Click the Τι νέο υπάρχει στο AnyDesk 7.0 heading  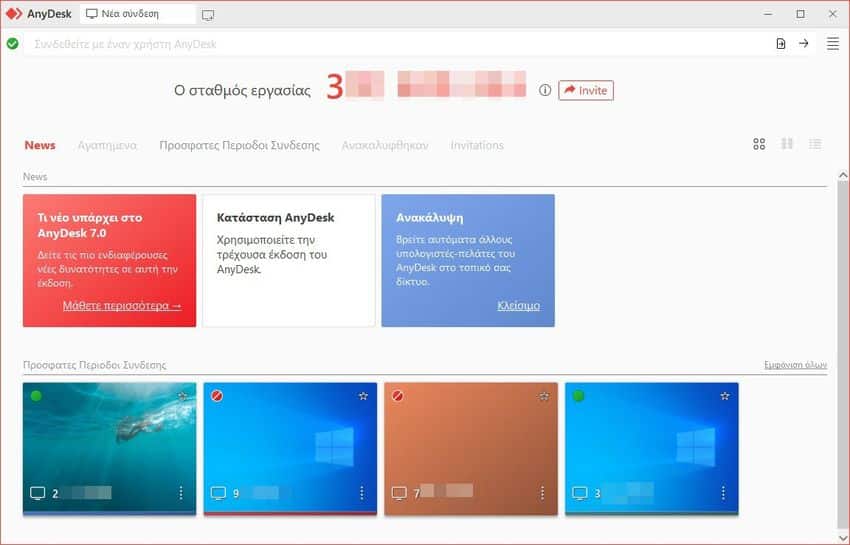[x=90, y=225]
